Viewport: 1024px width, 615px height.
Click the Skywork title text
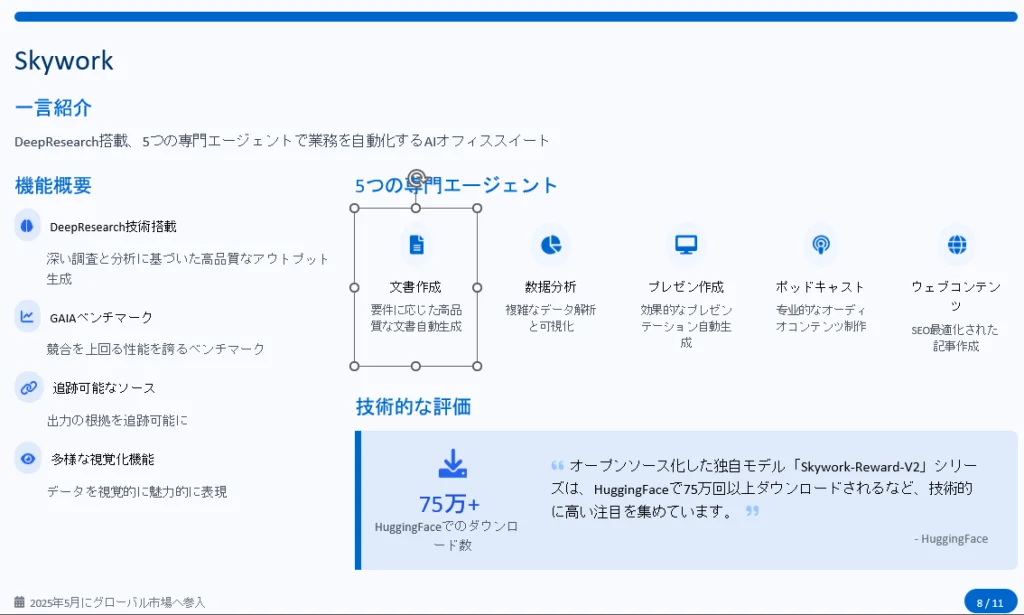pos(64,61)
